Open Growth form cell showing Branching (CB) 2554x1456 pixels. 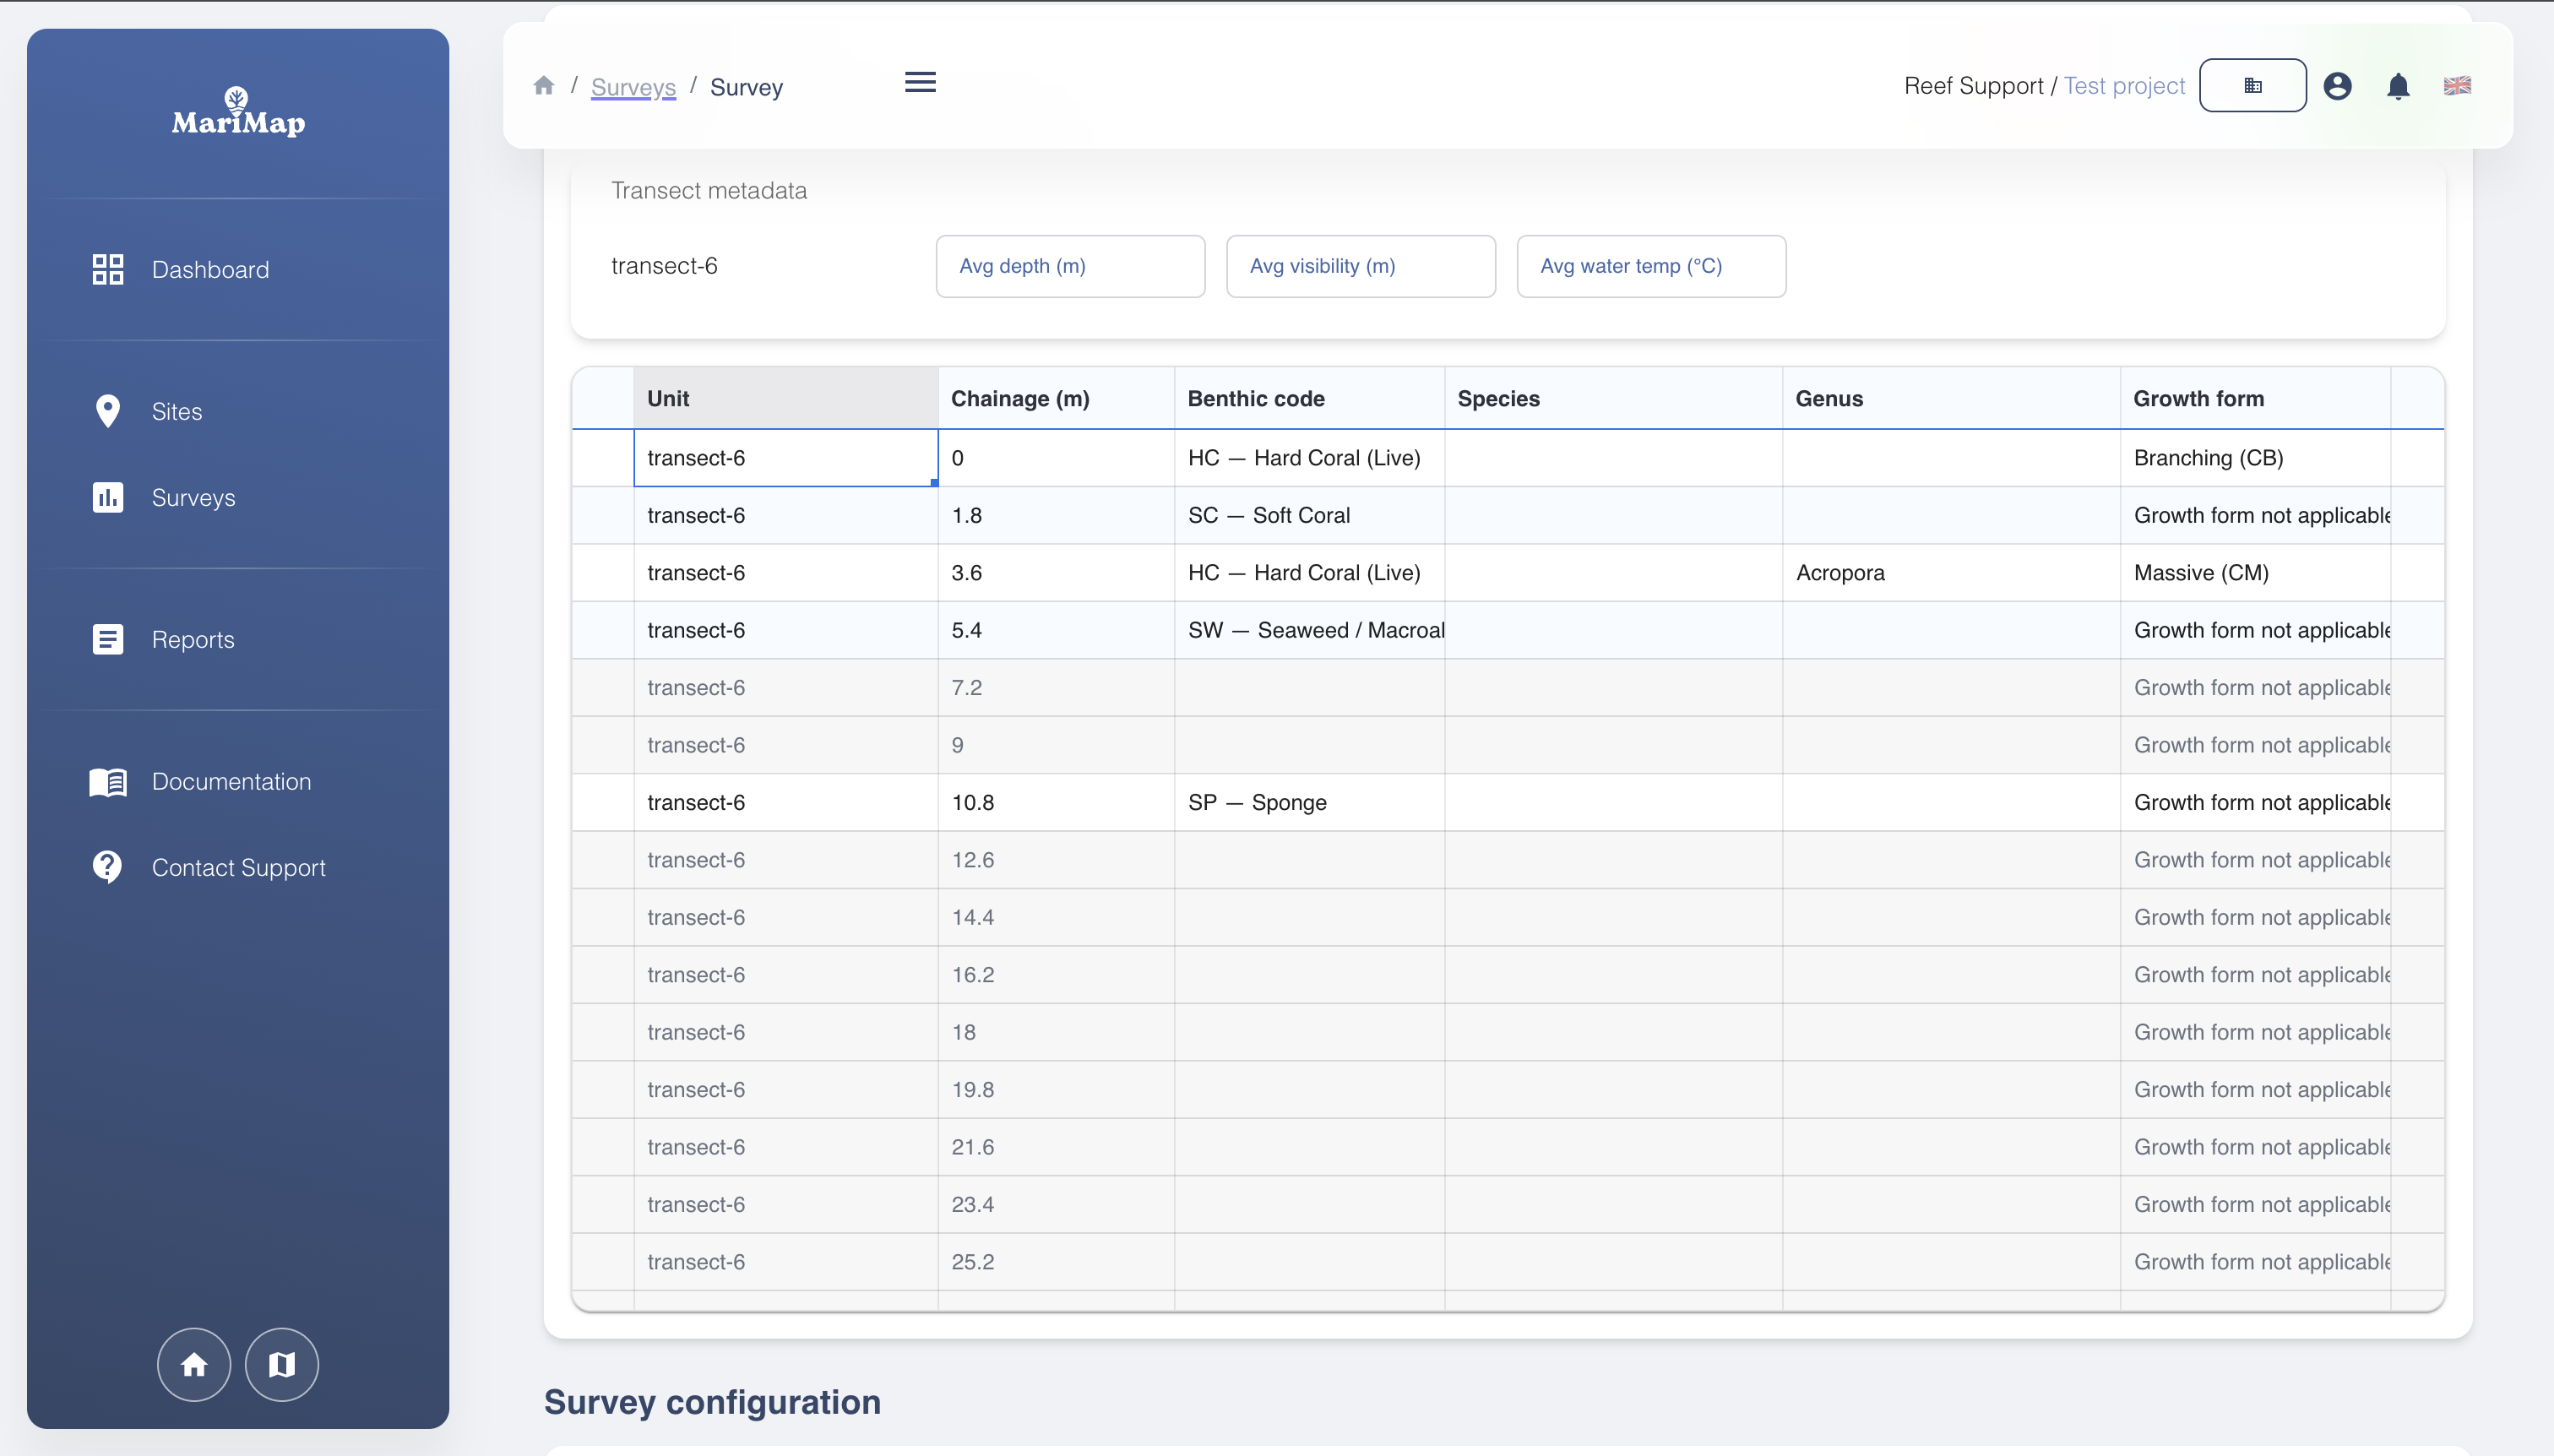coord(2254,458)
